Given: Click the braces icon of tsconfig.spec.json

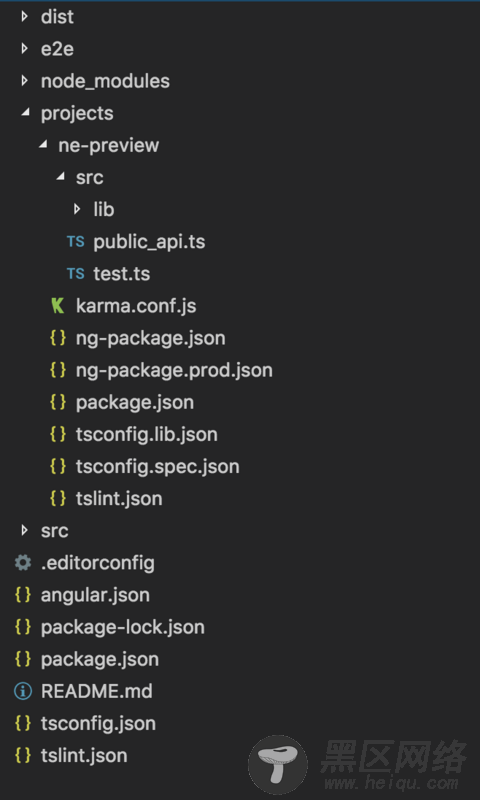Looking at the screenshot, I should (58, 466).
